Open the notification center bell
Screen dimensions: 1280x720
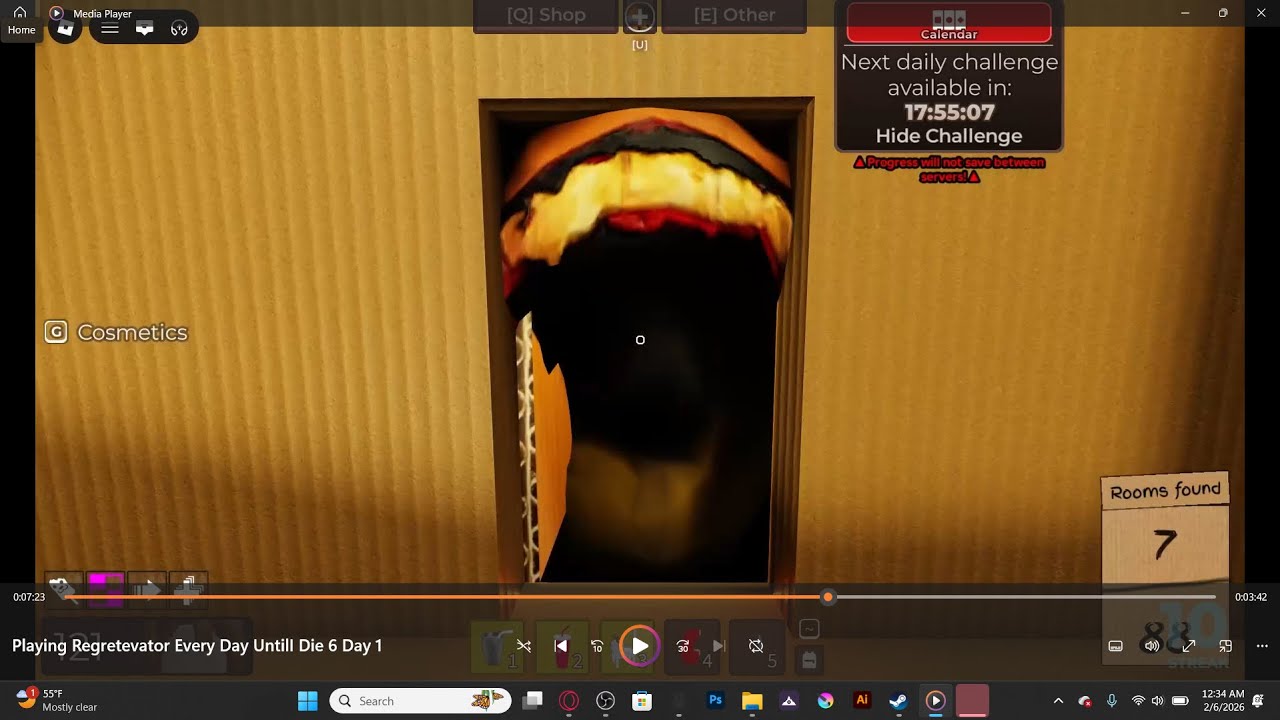click(1260, 701)
